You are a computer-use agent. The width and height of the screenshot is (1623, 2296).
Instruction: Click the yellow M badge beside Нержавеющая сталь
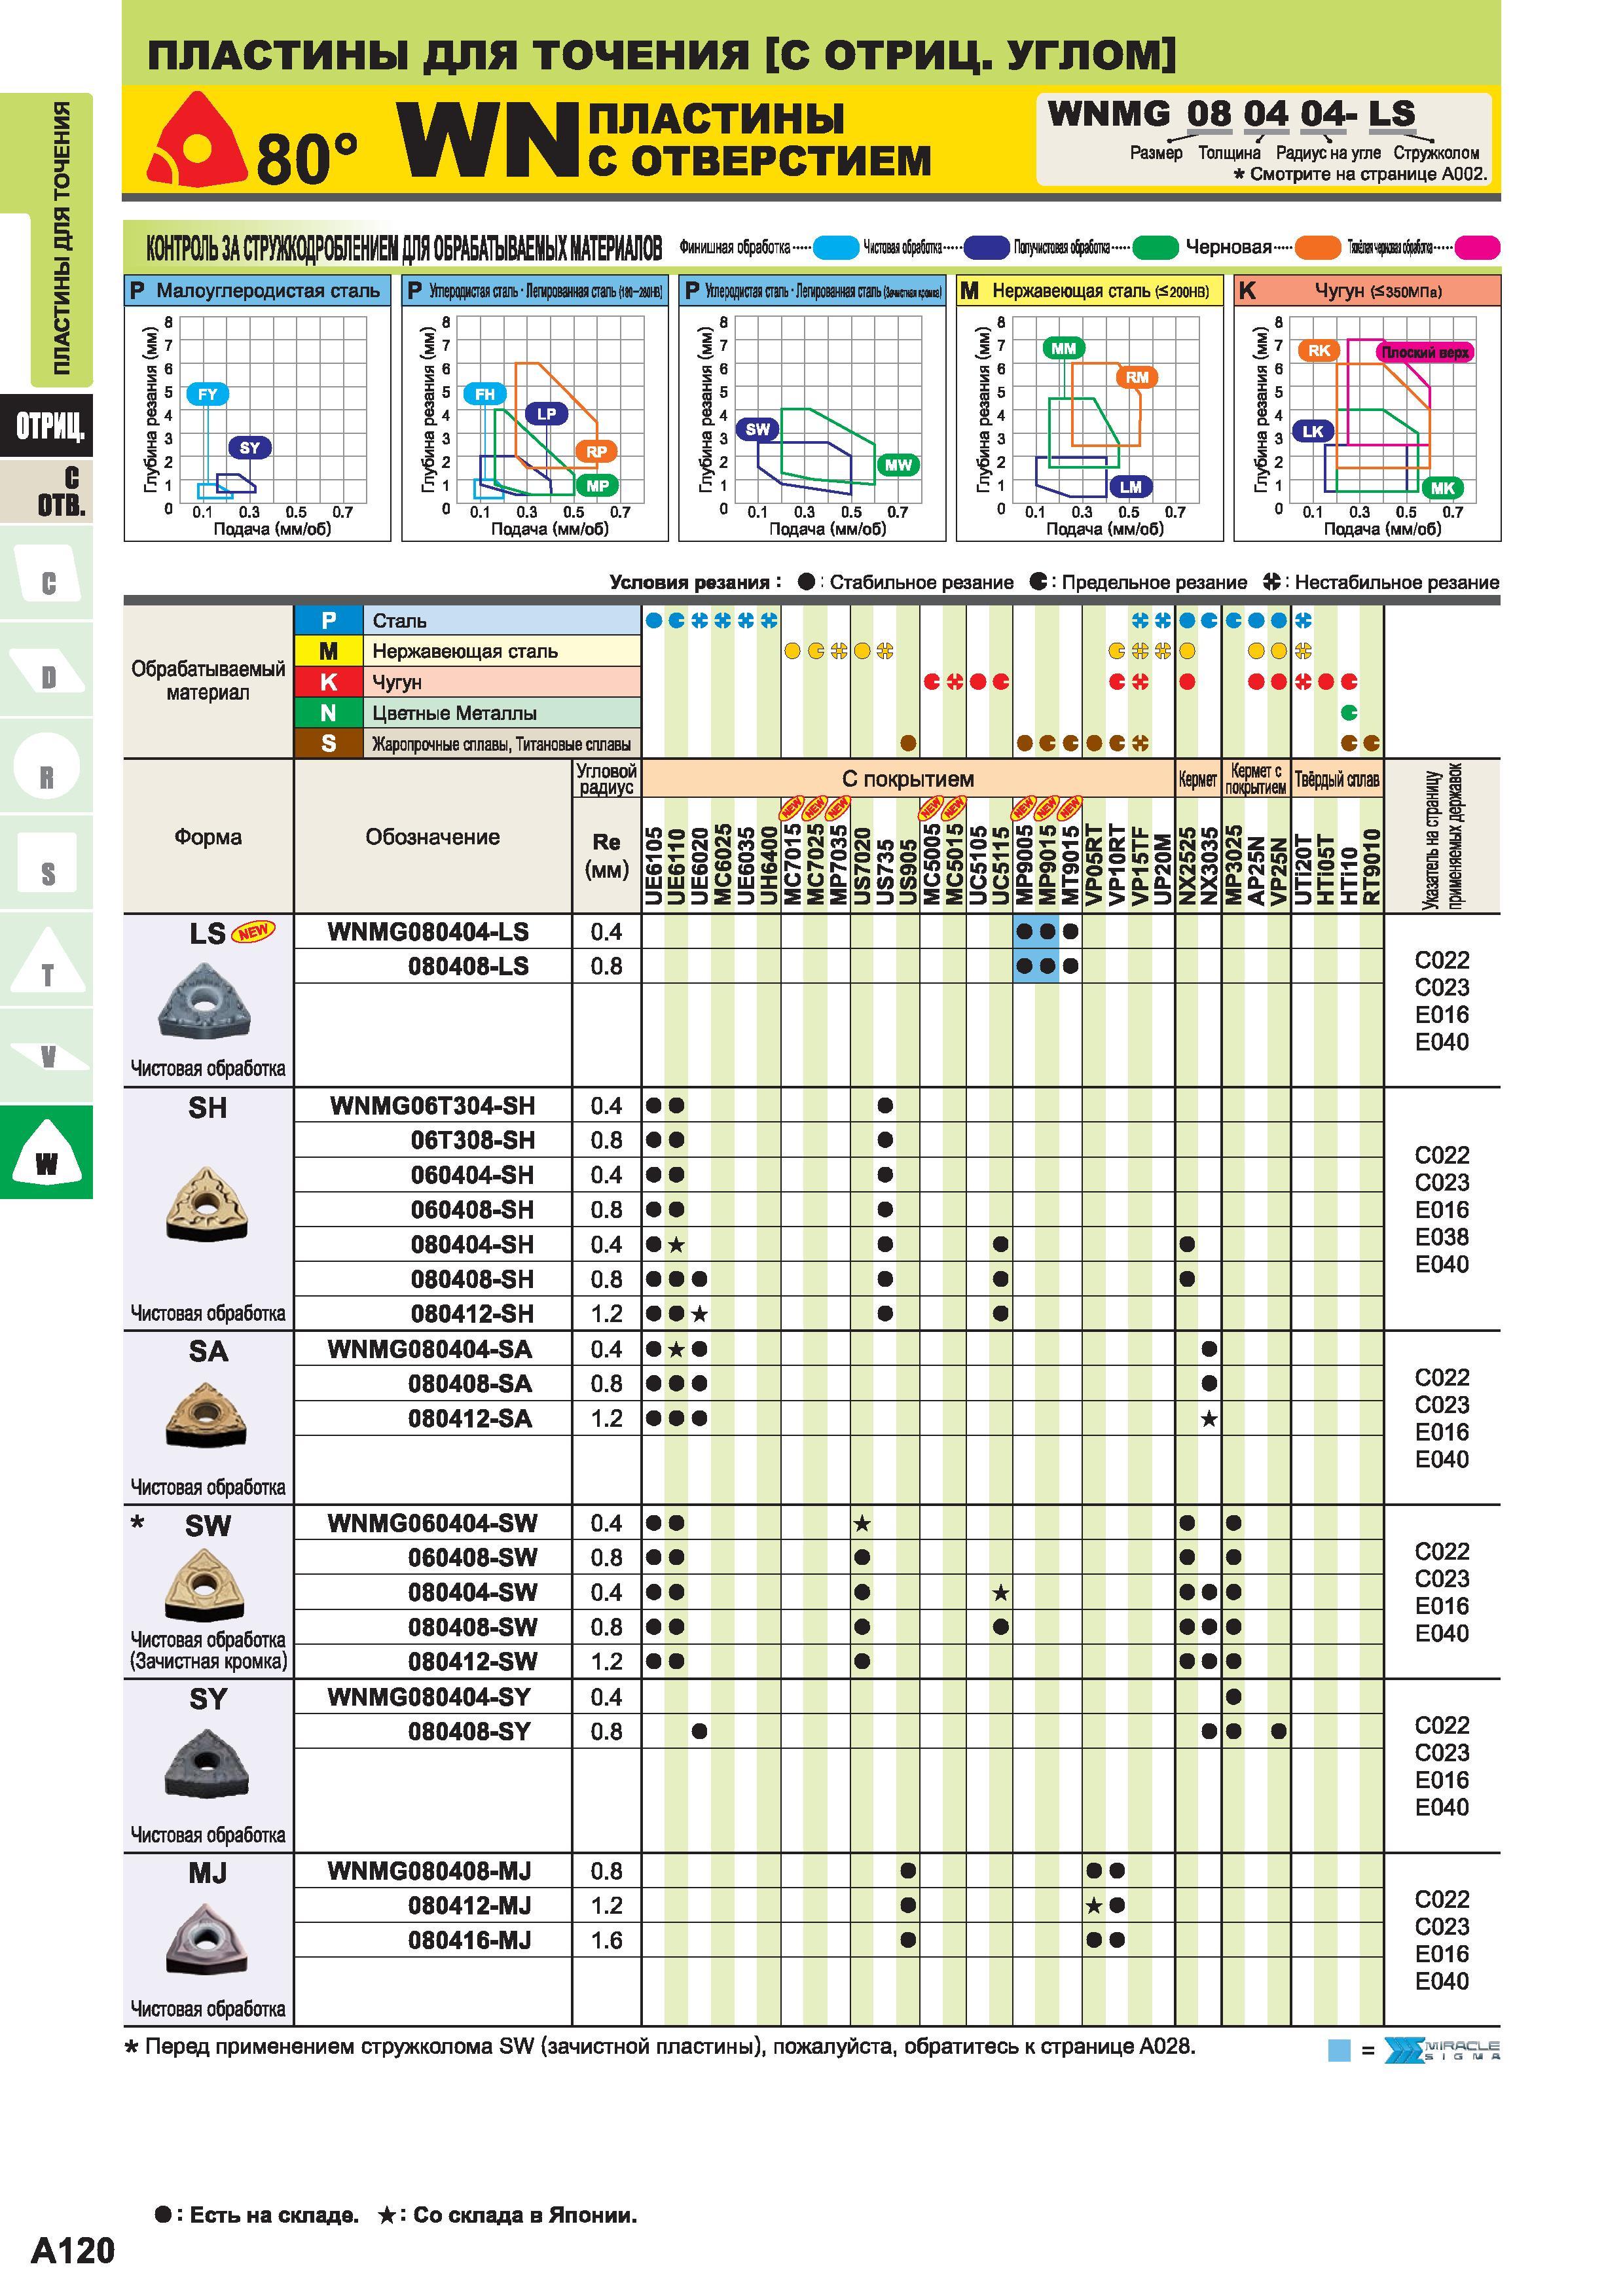tap(328, 651)
